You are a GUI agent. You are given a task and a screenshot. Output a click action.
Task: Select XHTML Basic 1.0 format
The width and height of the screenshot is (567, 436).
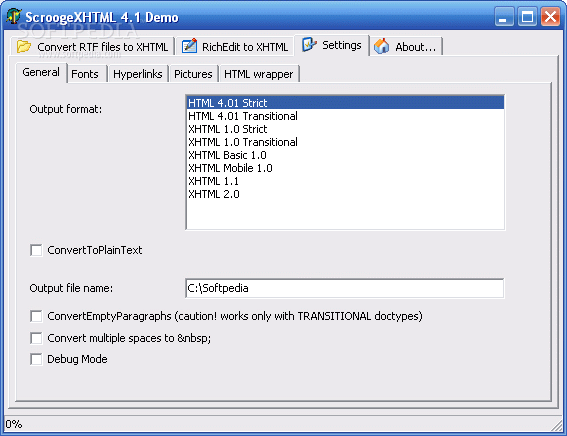[345, 155]
